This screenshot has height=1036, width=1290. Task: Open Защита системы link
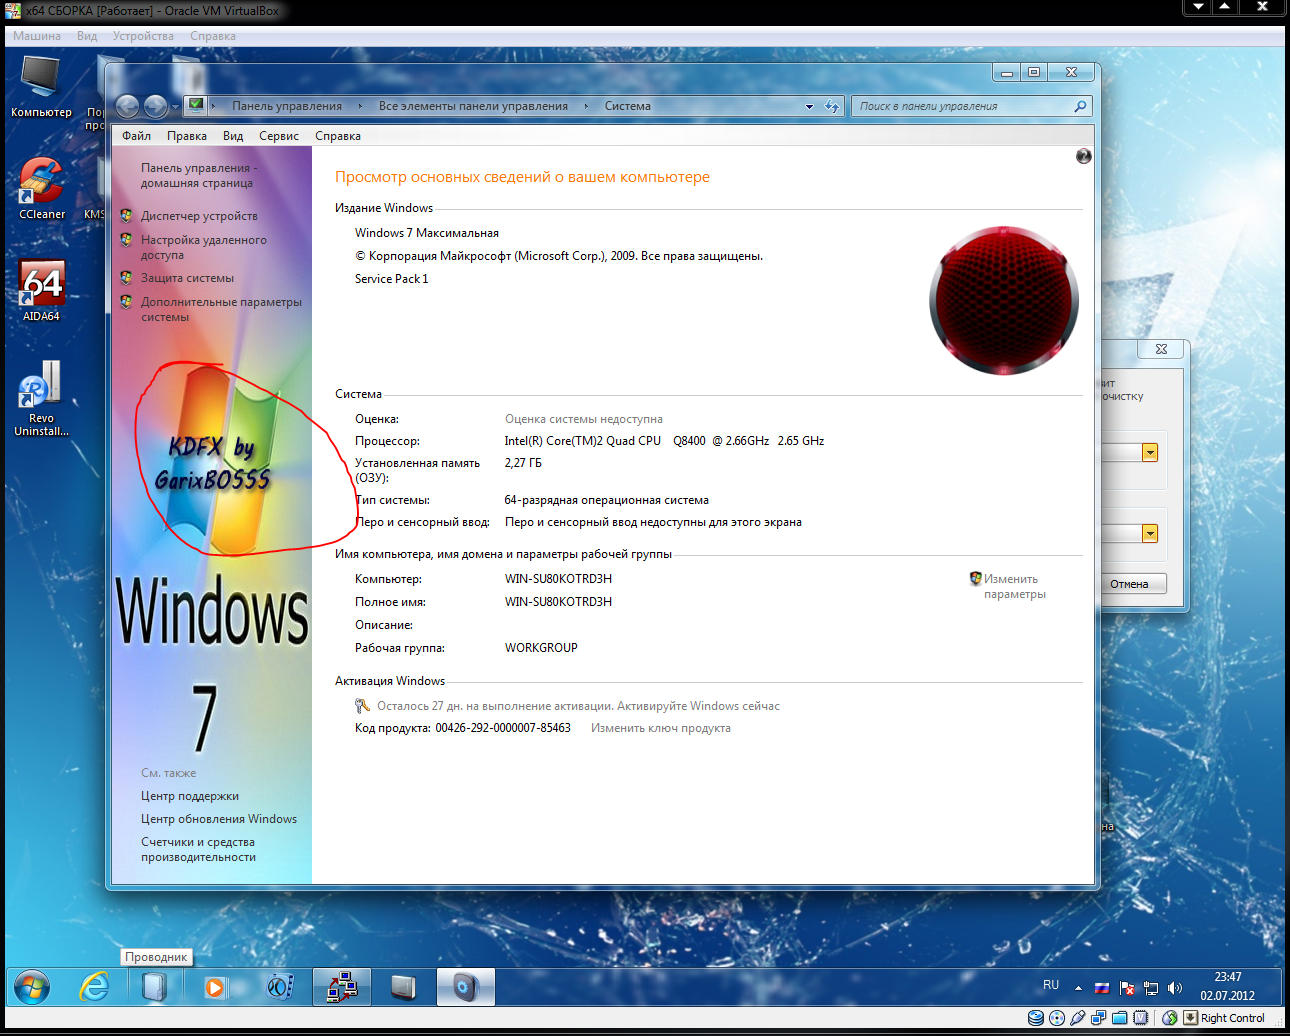click(x=187, y=278)
